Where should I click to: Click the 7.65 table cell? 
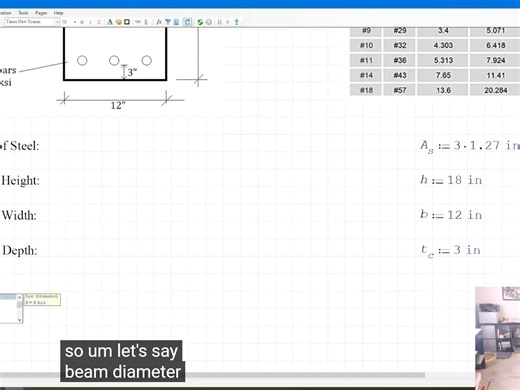(x=443, y=75)
